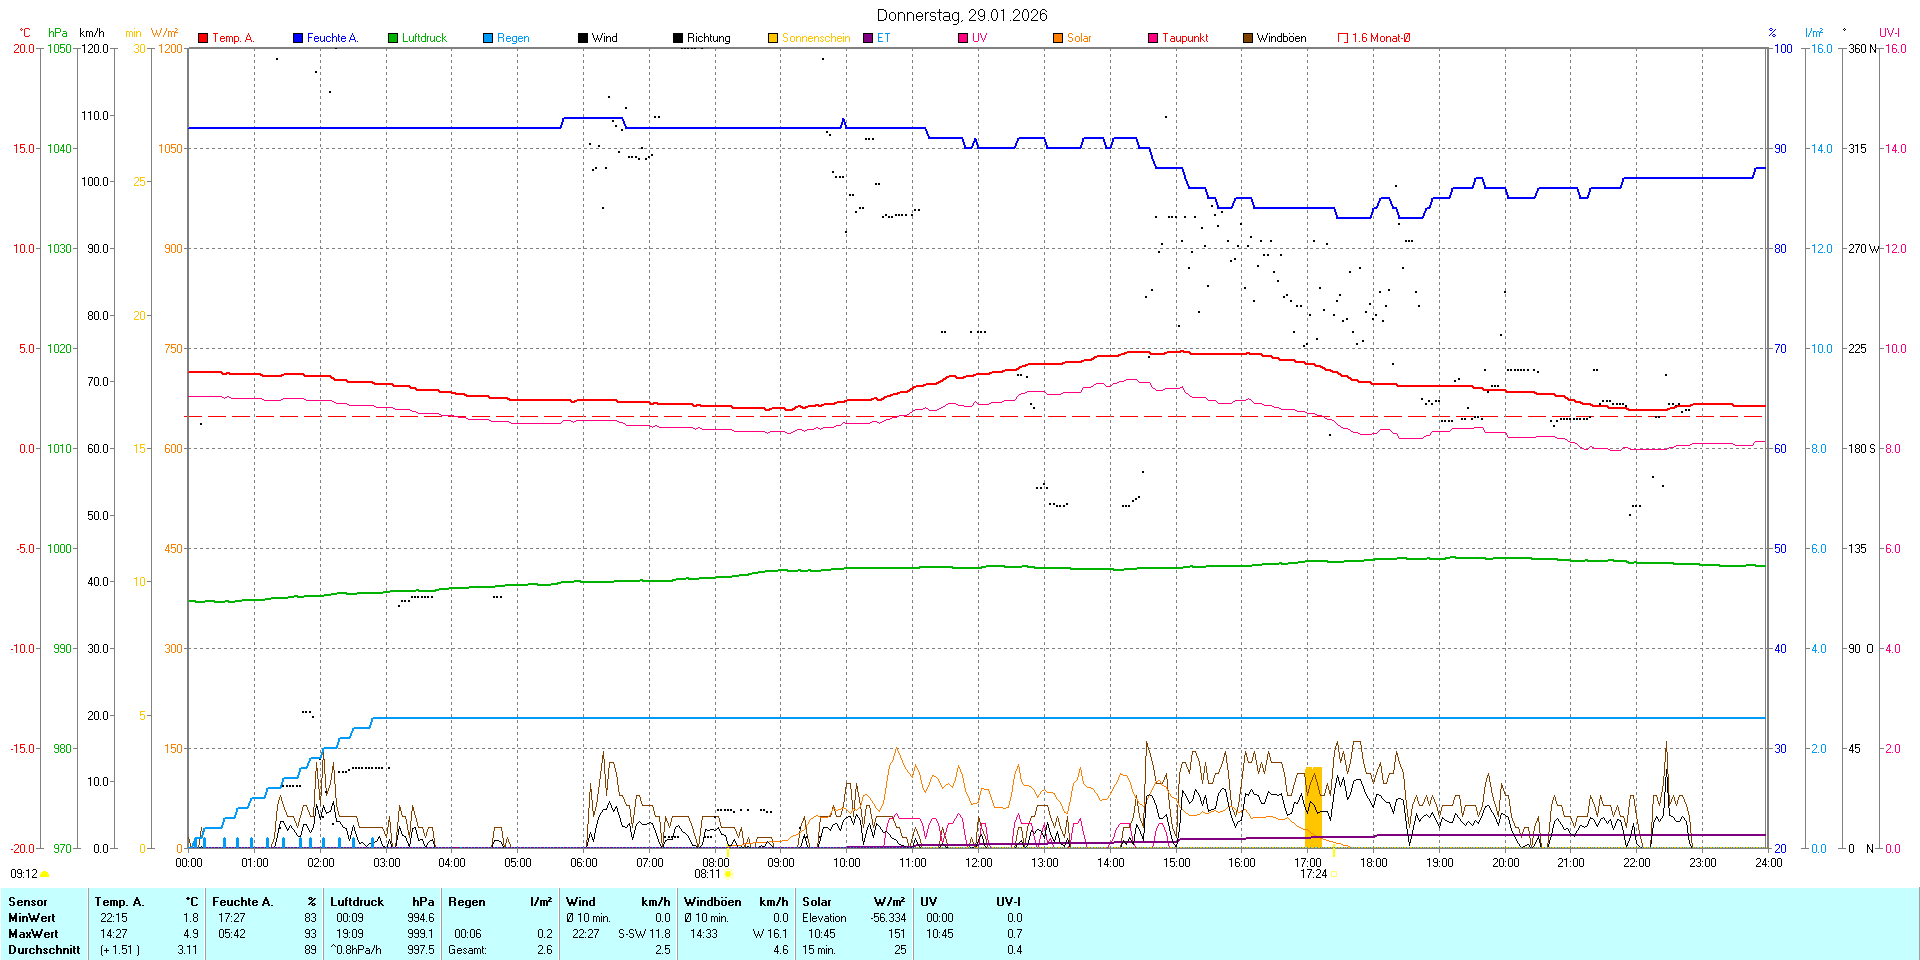Click the blue Feuchte A. legend square
Screen dimensions: 1920x960
click(x=298, y=38)
